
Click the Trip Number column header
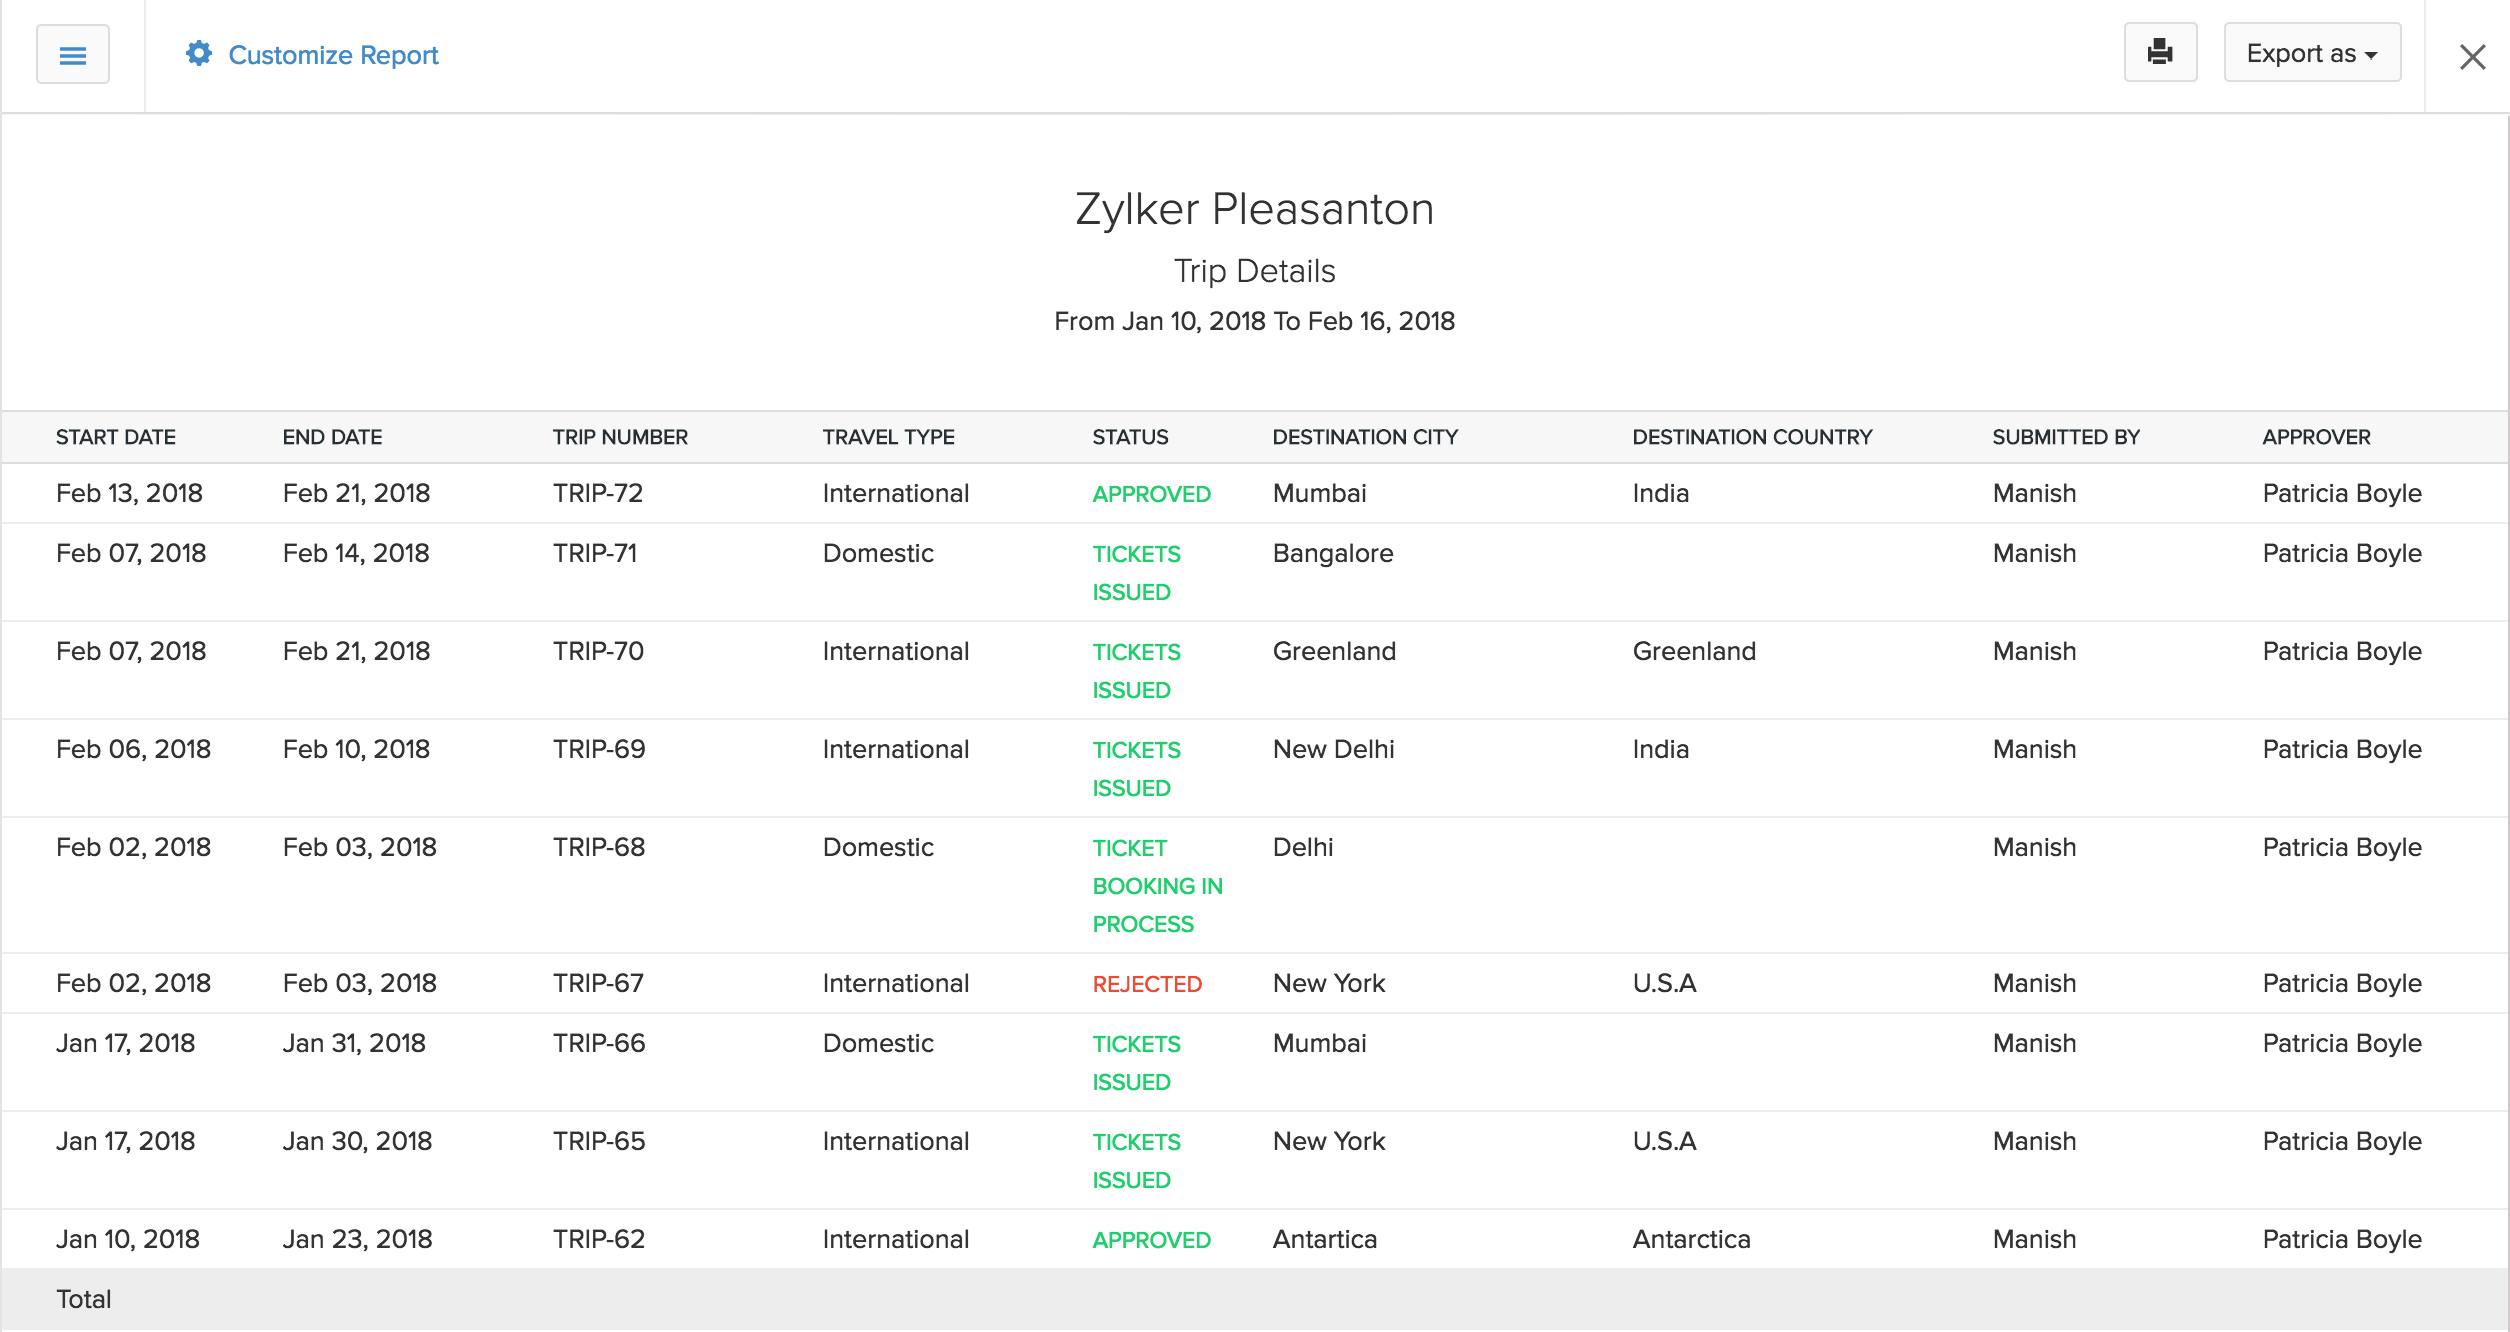620,437
